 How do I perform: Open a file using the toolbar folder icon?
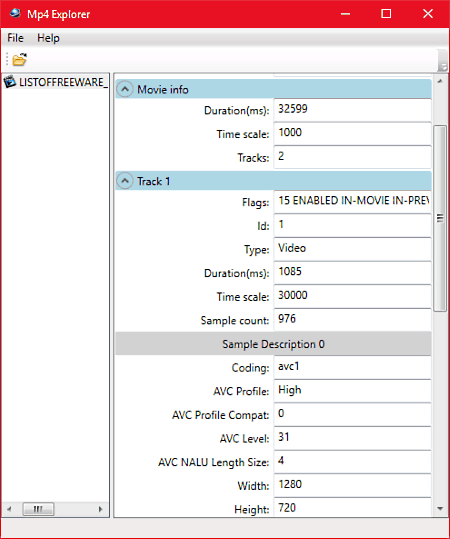20,60
